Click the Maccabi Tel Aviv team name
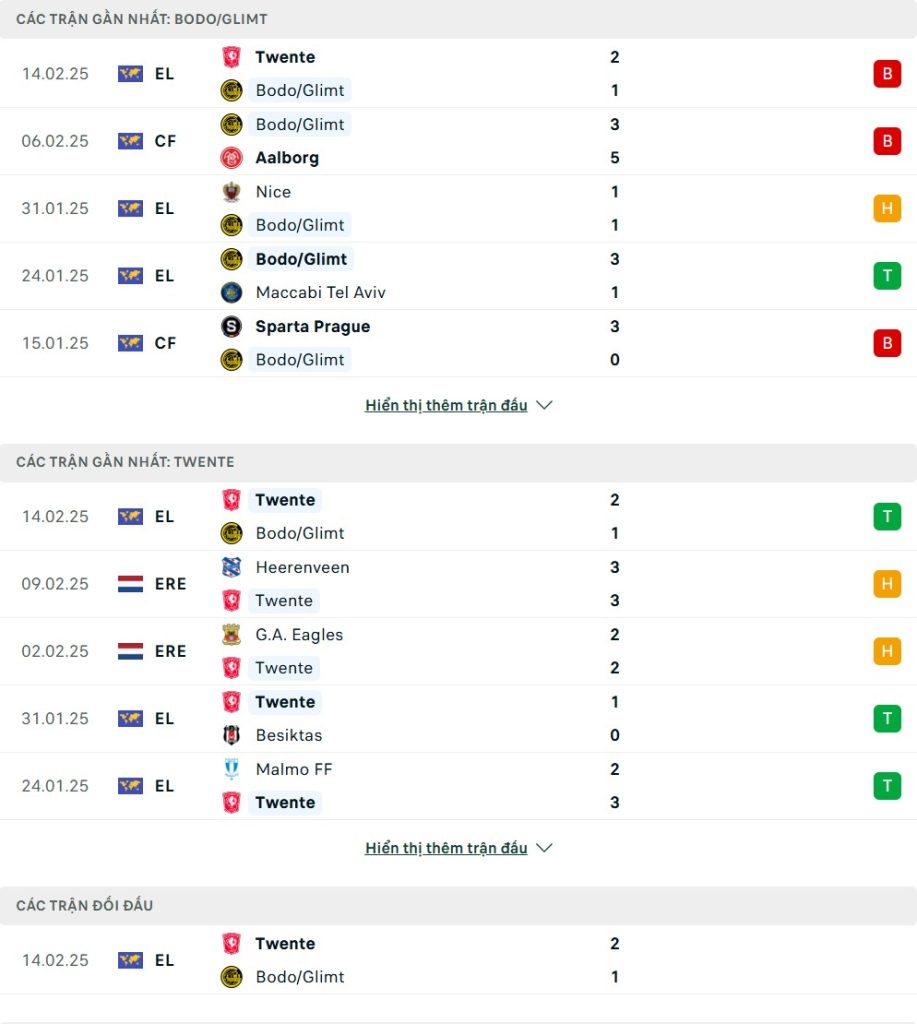The image size is (917, 1024). coord(320,293)
